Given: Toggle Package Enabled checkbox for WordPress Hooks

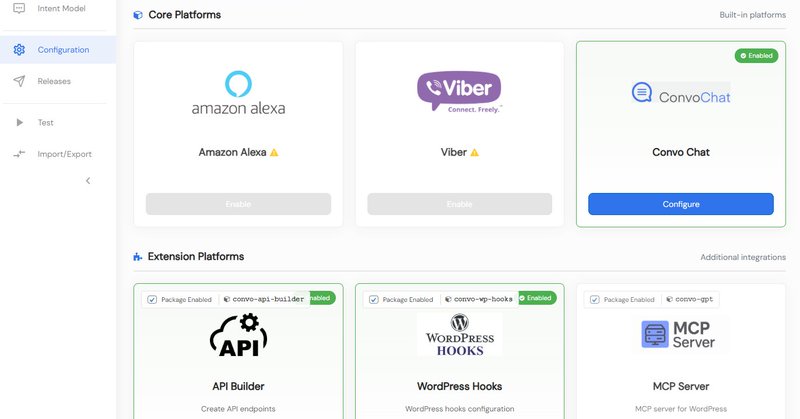Looking at the screenshot, I should tap(373, 299).
